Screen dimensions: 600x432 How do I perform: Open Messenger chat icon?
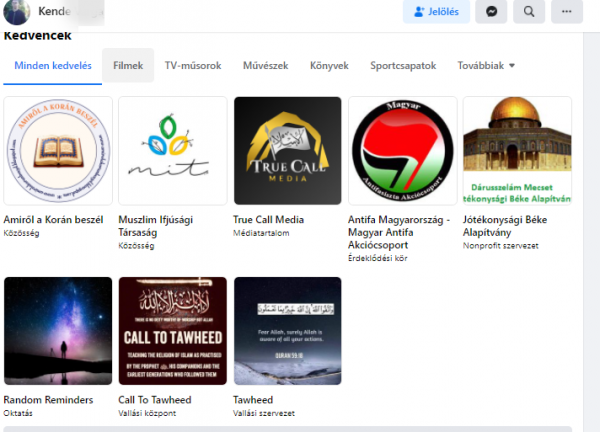point(491,11)
